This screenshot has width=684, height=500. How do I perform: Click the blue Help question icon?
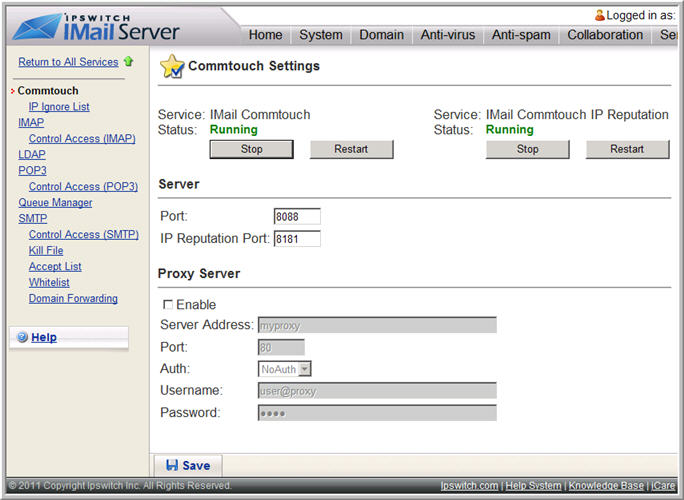pyautogui.click(x=22, y=337)
